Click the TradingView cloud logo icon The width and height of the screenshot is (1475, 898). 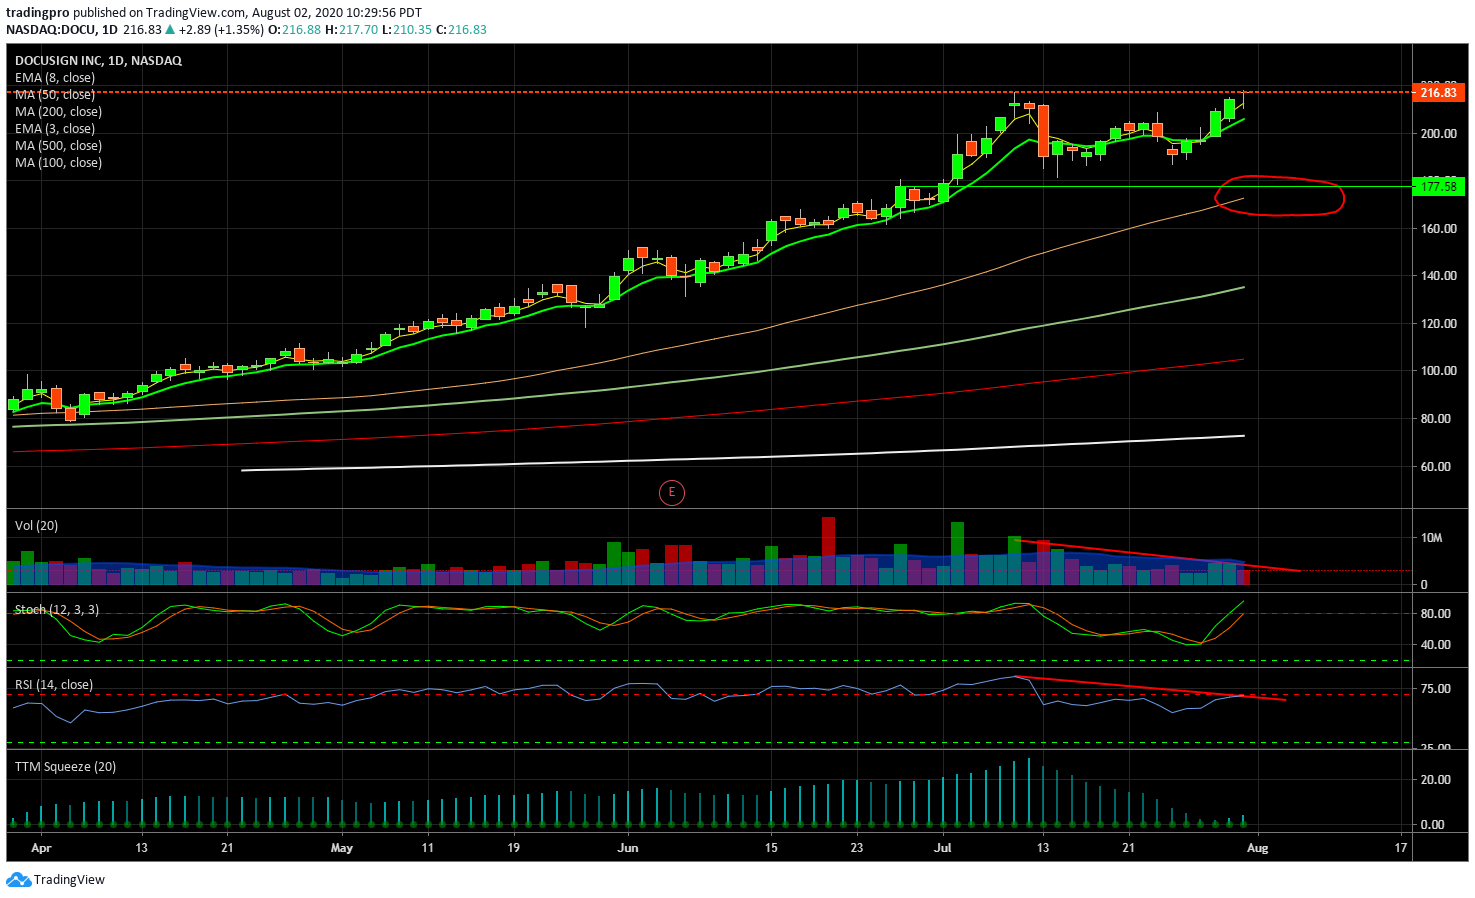pos(18,880)
